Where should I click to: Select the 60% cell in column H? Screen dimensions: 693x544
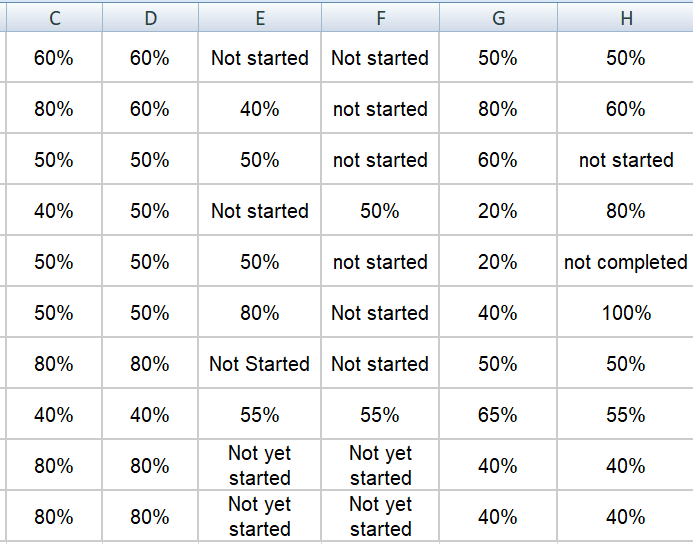625,109
